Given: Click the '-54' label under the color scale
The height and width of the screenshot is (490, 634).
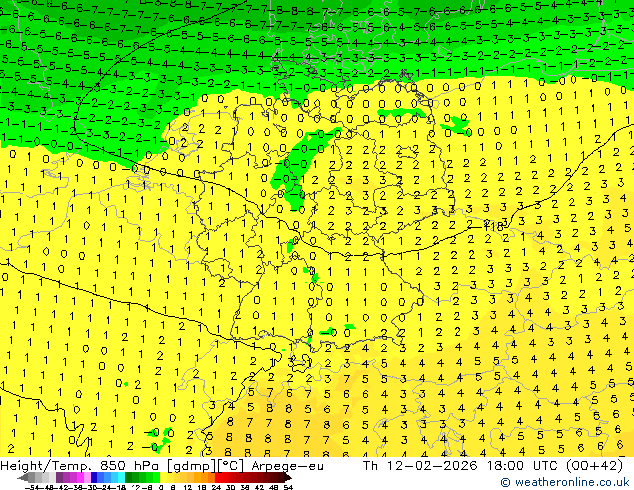Looking at the screenshot, I should click(x=32, y=488).
